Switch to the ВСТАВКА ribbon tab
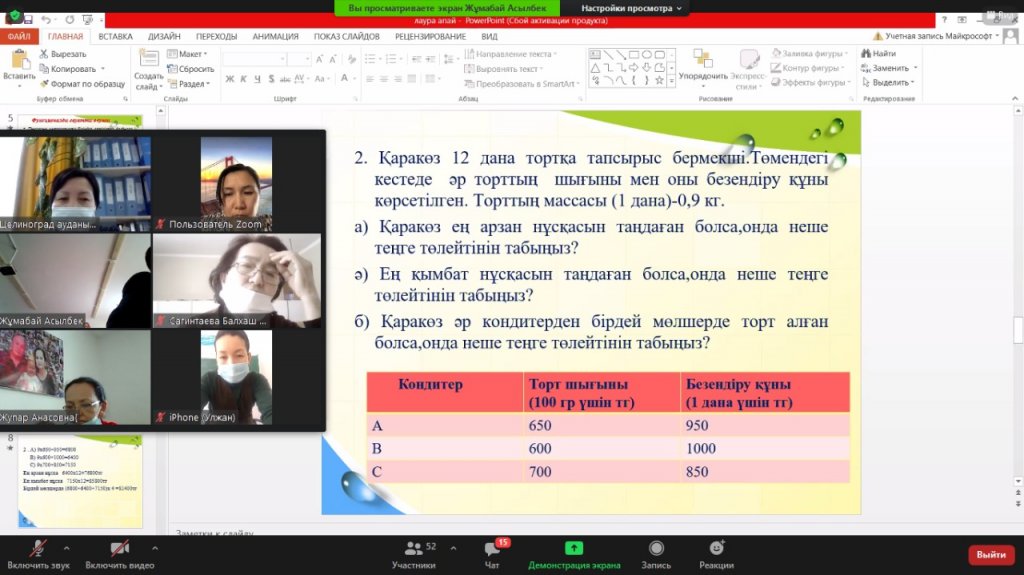This screenshot has height=575, width=1024. (x=115, y=36)
